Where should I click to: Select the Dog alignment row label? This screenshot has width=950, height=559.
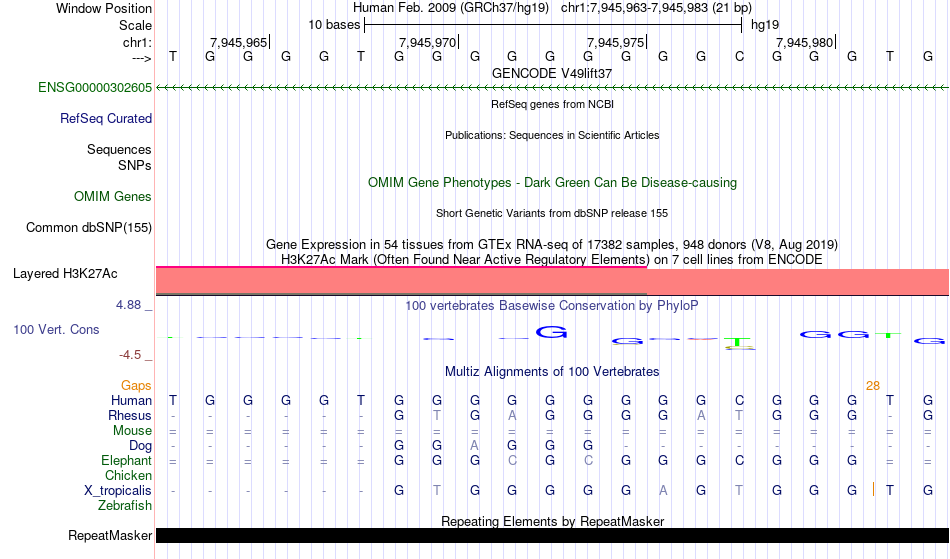pyautogui.click(x=140, y=446)
